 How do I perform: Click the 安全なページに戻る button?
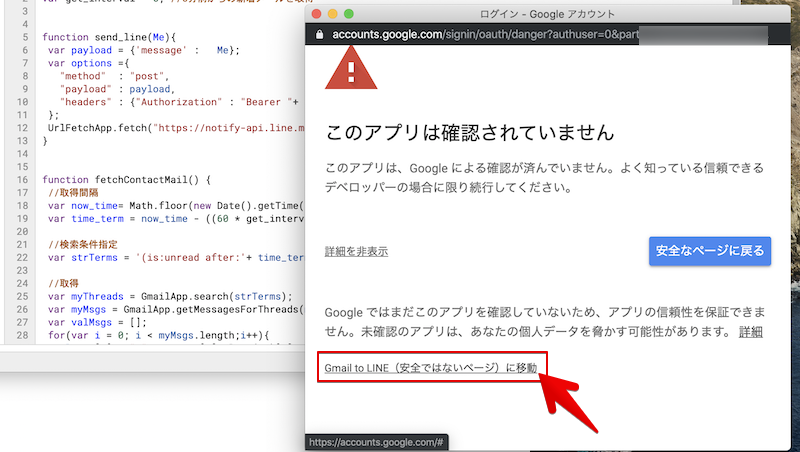pyautogui.click(x=710, y=250)
